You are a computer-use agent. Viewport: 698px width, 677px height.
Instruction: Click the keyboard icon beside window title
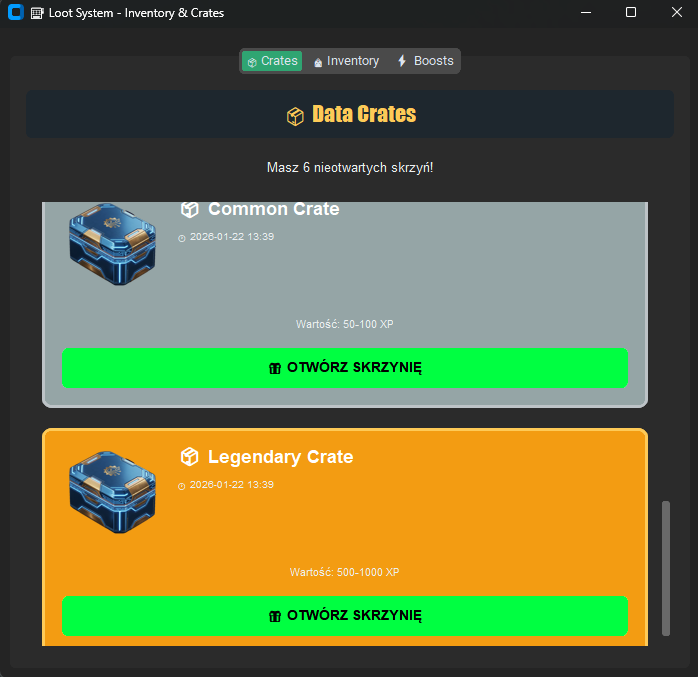(x=37, y=13)
